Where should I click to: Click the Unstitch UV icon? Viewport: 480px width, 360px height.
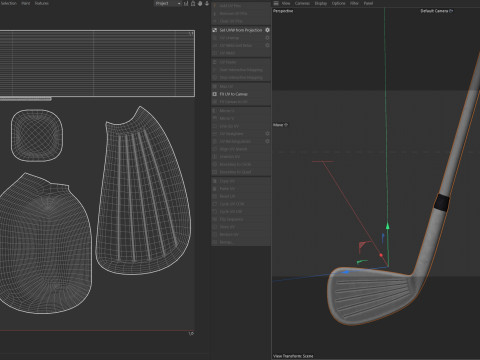215,156
